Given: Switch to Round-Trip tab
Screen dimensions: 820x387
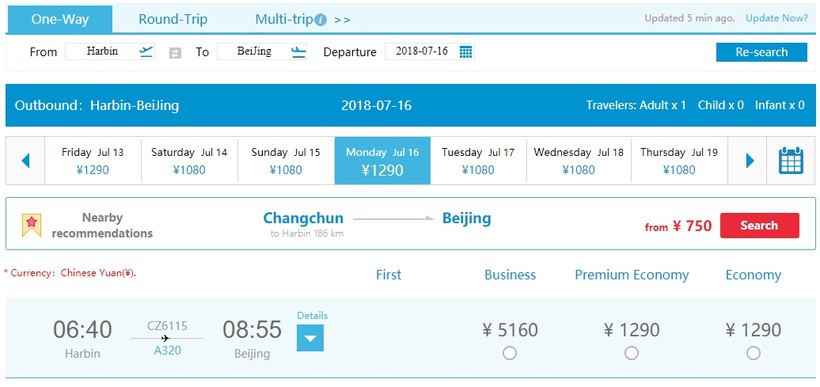Looking at the screenshot, I should pos(173,20).
